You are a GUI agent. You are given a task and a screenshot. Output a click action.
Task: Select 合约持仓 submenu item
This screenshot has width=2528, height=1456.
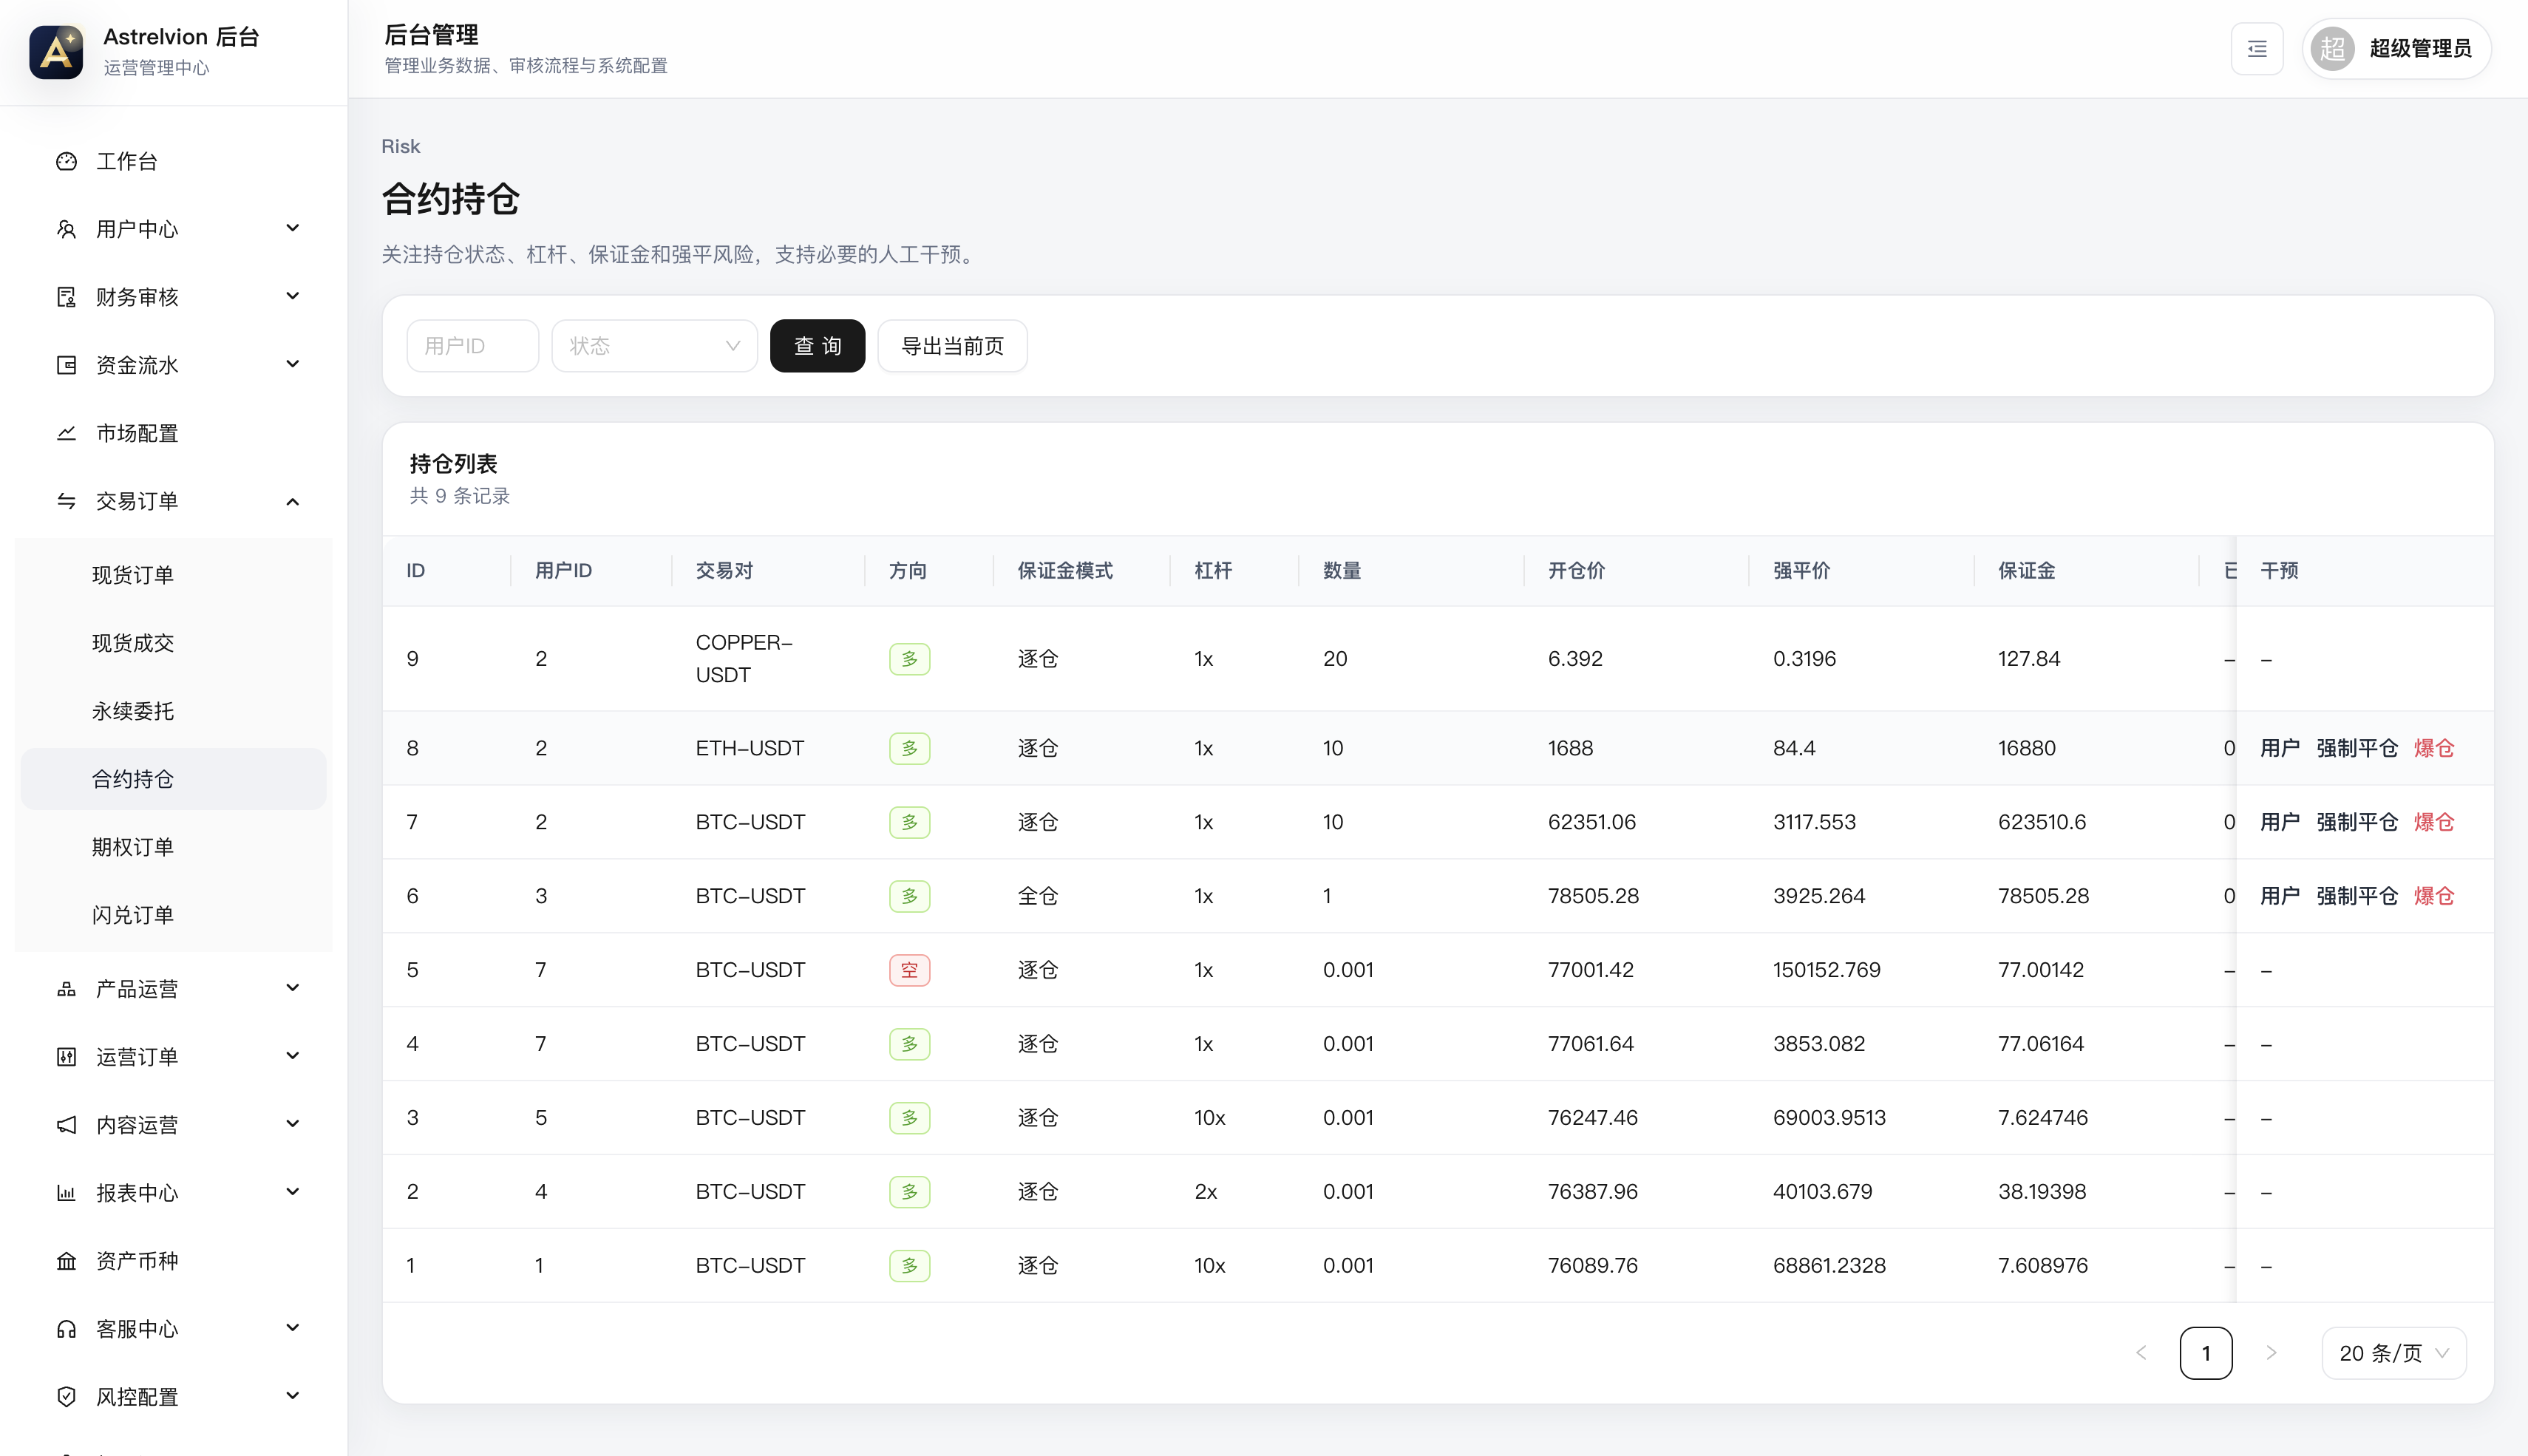coord(173,779)
